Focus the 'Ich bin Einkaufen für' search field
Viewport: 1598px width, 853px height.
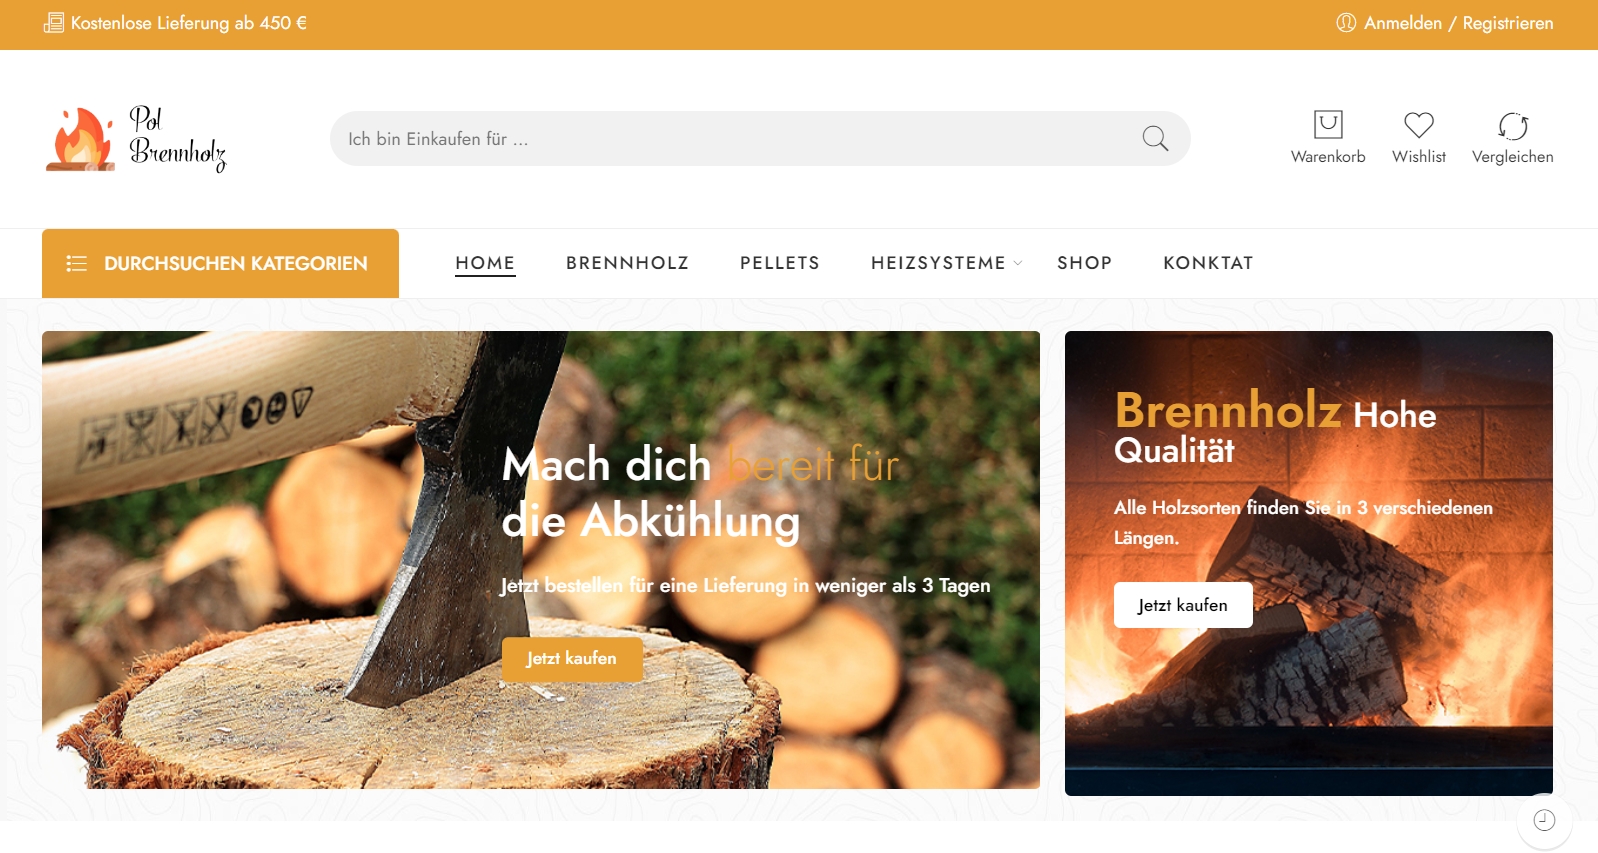pos(735,138)
